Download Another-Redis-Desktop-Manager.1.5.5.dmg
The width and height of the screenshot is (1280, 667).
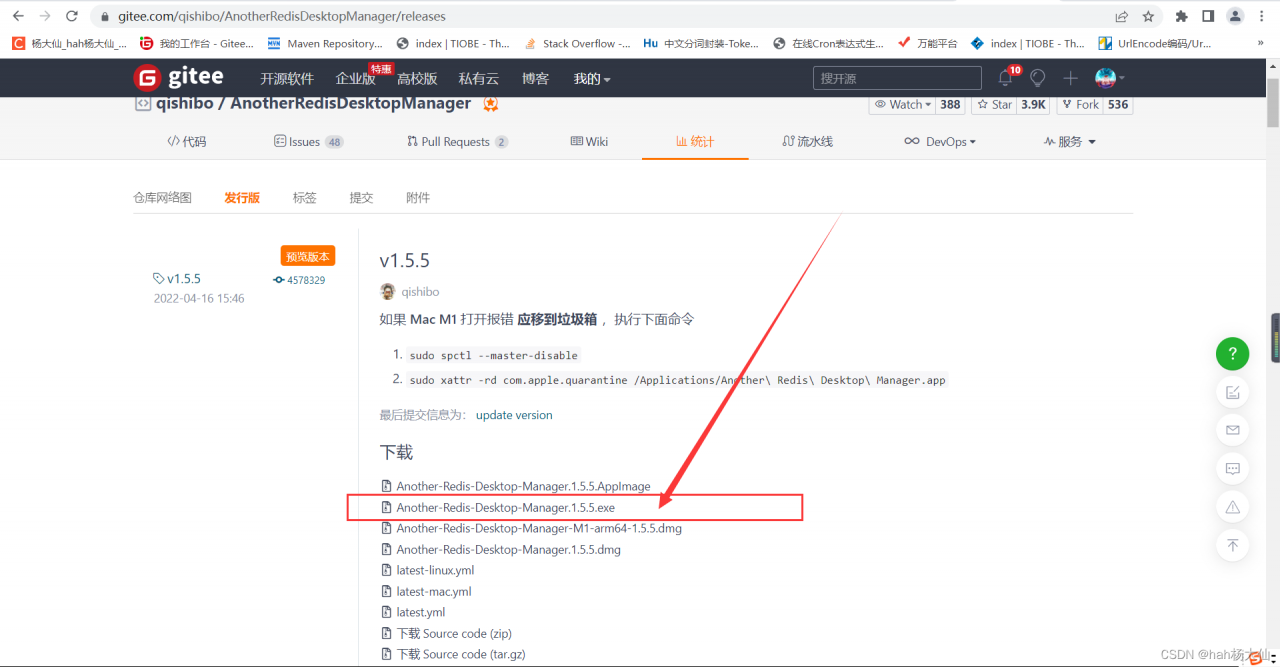pyautogui.click(x=508, y=550)
